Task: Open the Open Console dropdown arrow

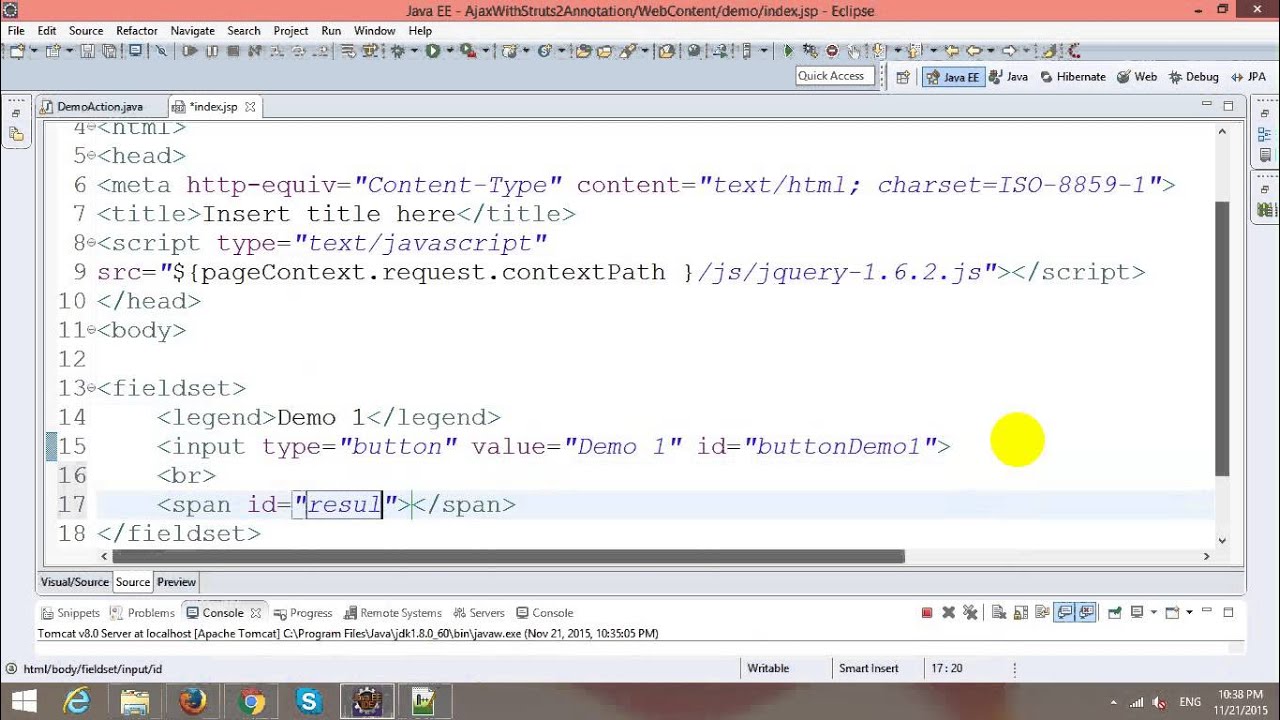Action: click(x=1189, y=612)
